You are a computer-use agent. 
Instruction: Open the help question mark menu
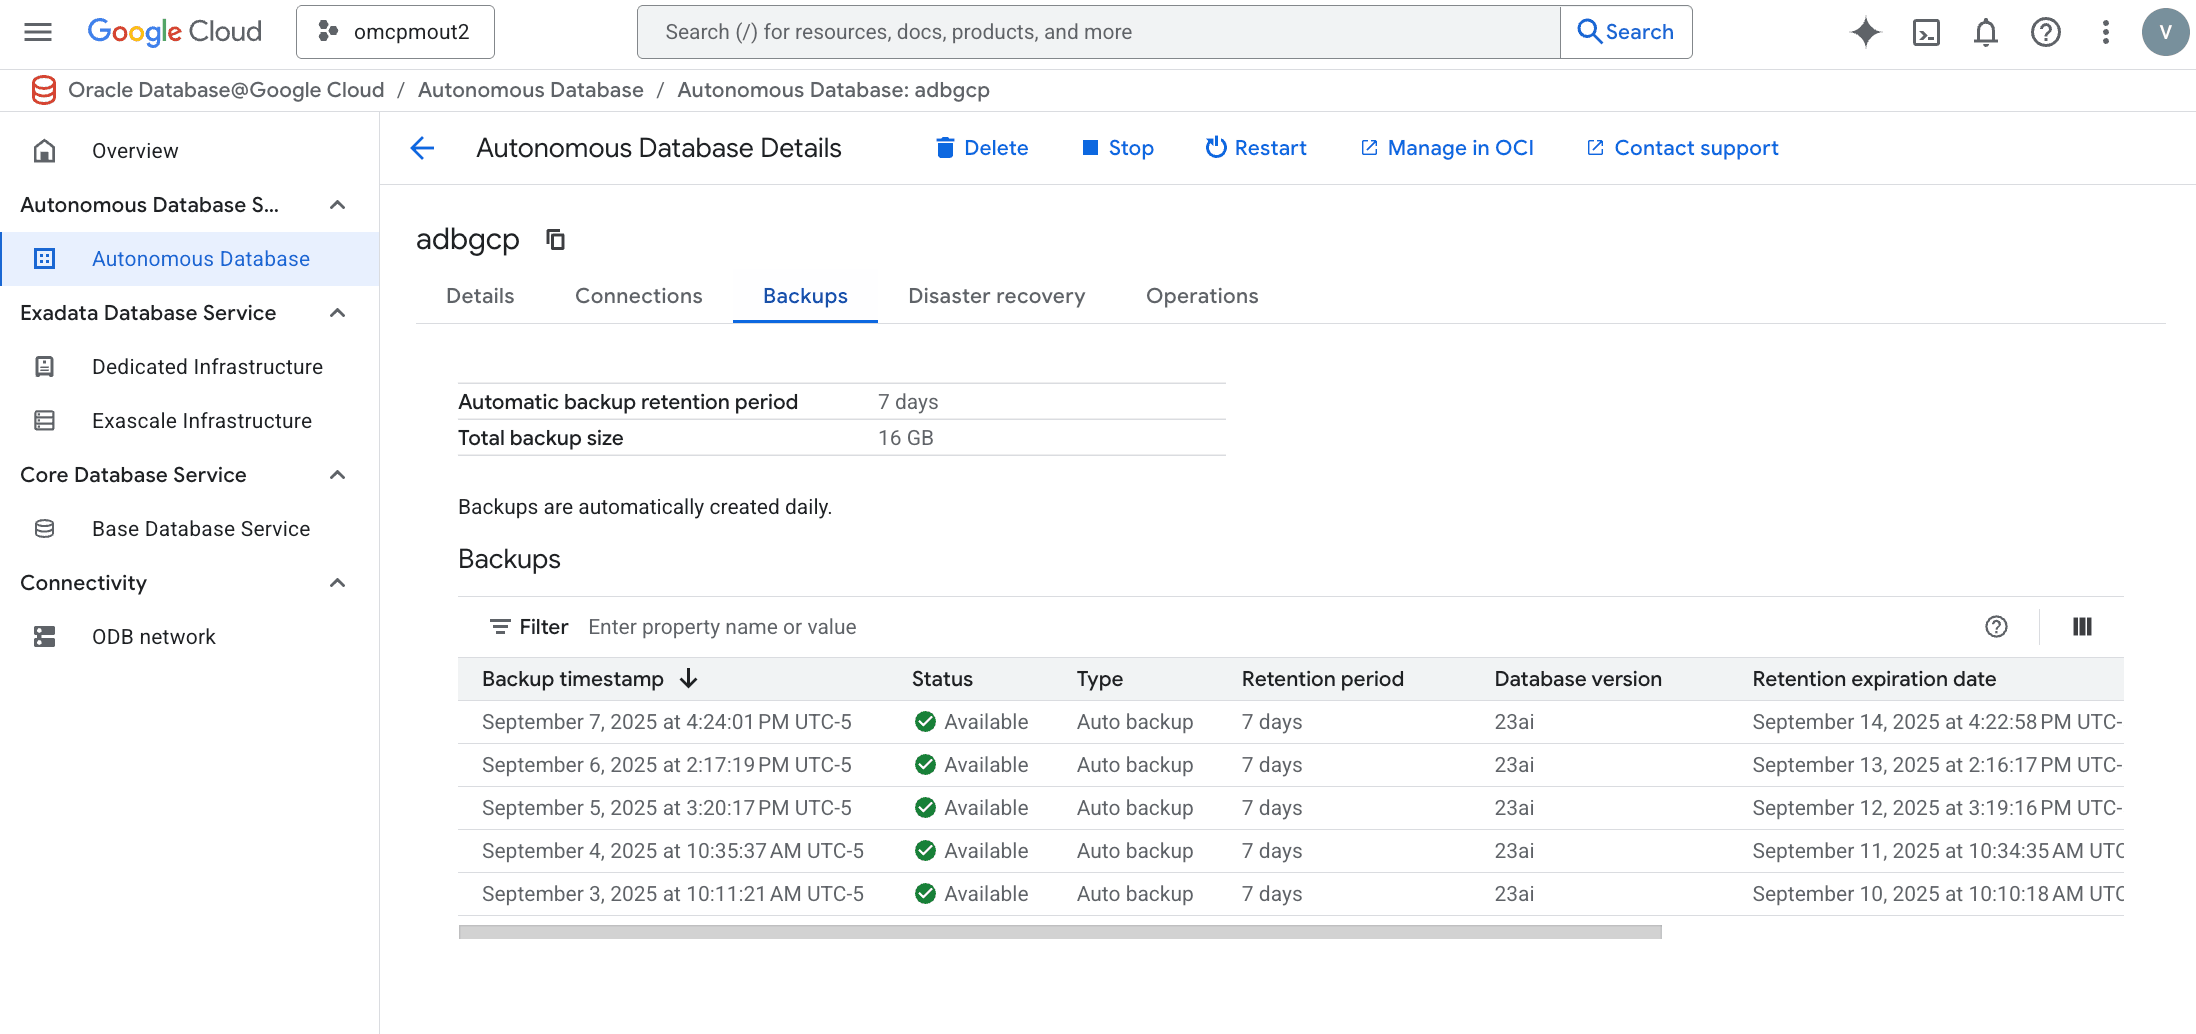coord(2046,31)
